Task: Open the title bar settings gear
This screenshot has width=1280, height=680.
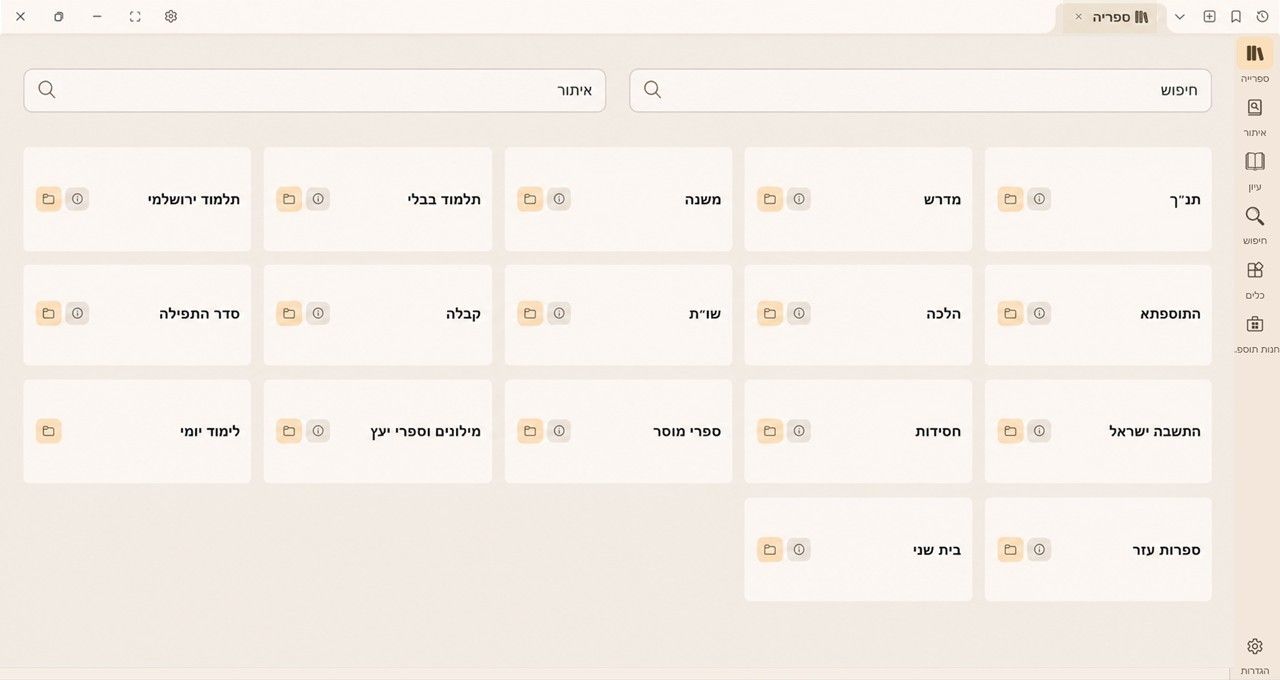Action: click(x=171, y=17)
